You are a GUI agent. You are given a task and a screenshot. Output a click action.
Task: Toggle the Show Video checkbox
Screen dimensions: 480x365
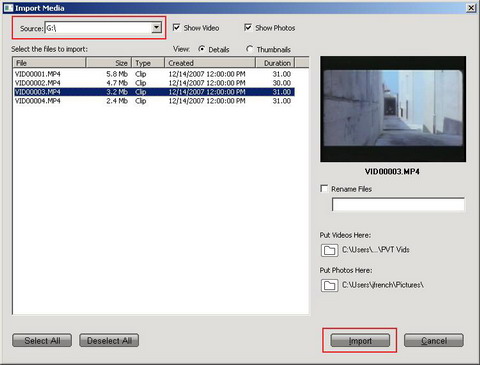click(x=176, y=27)
